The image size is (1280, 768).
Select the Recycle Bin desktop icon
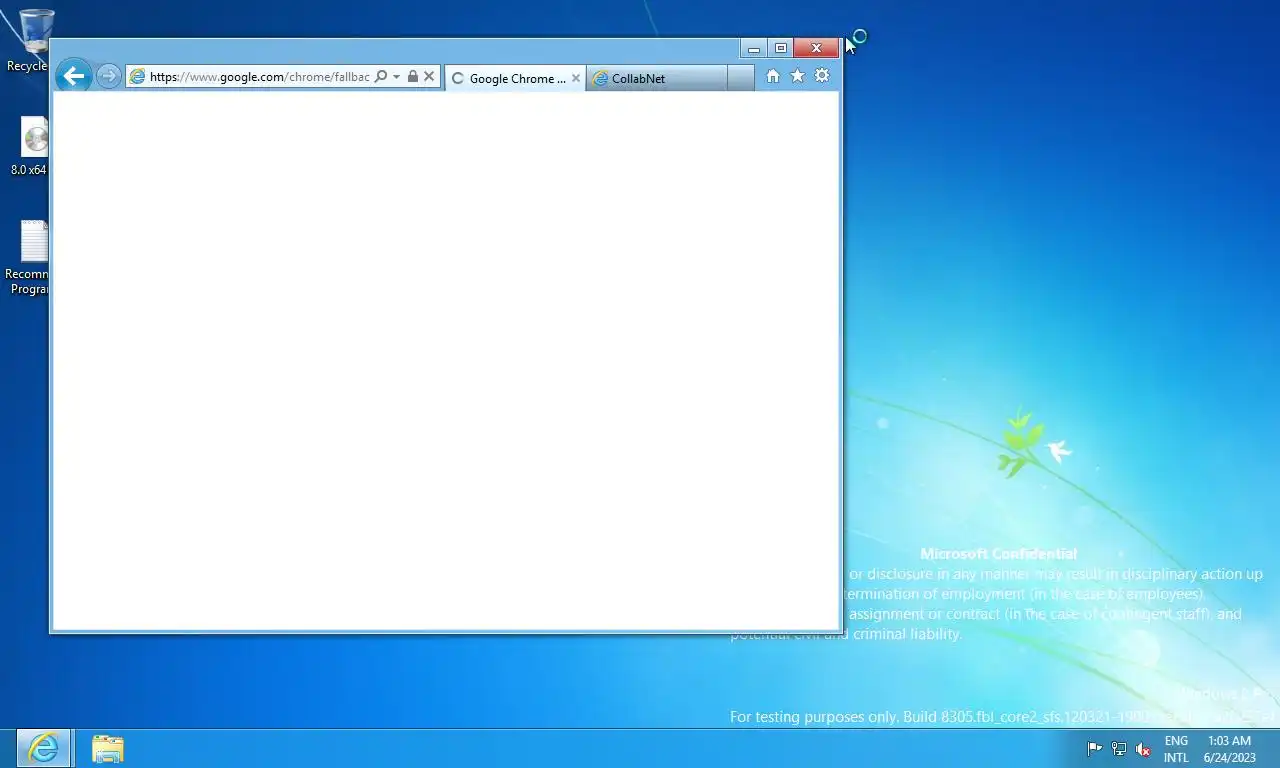(x=28, y=41)
